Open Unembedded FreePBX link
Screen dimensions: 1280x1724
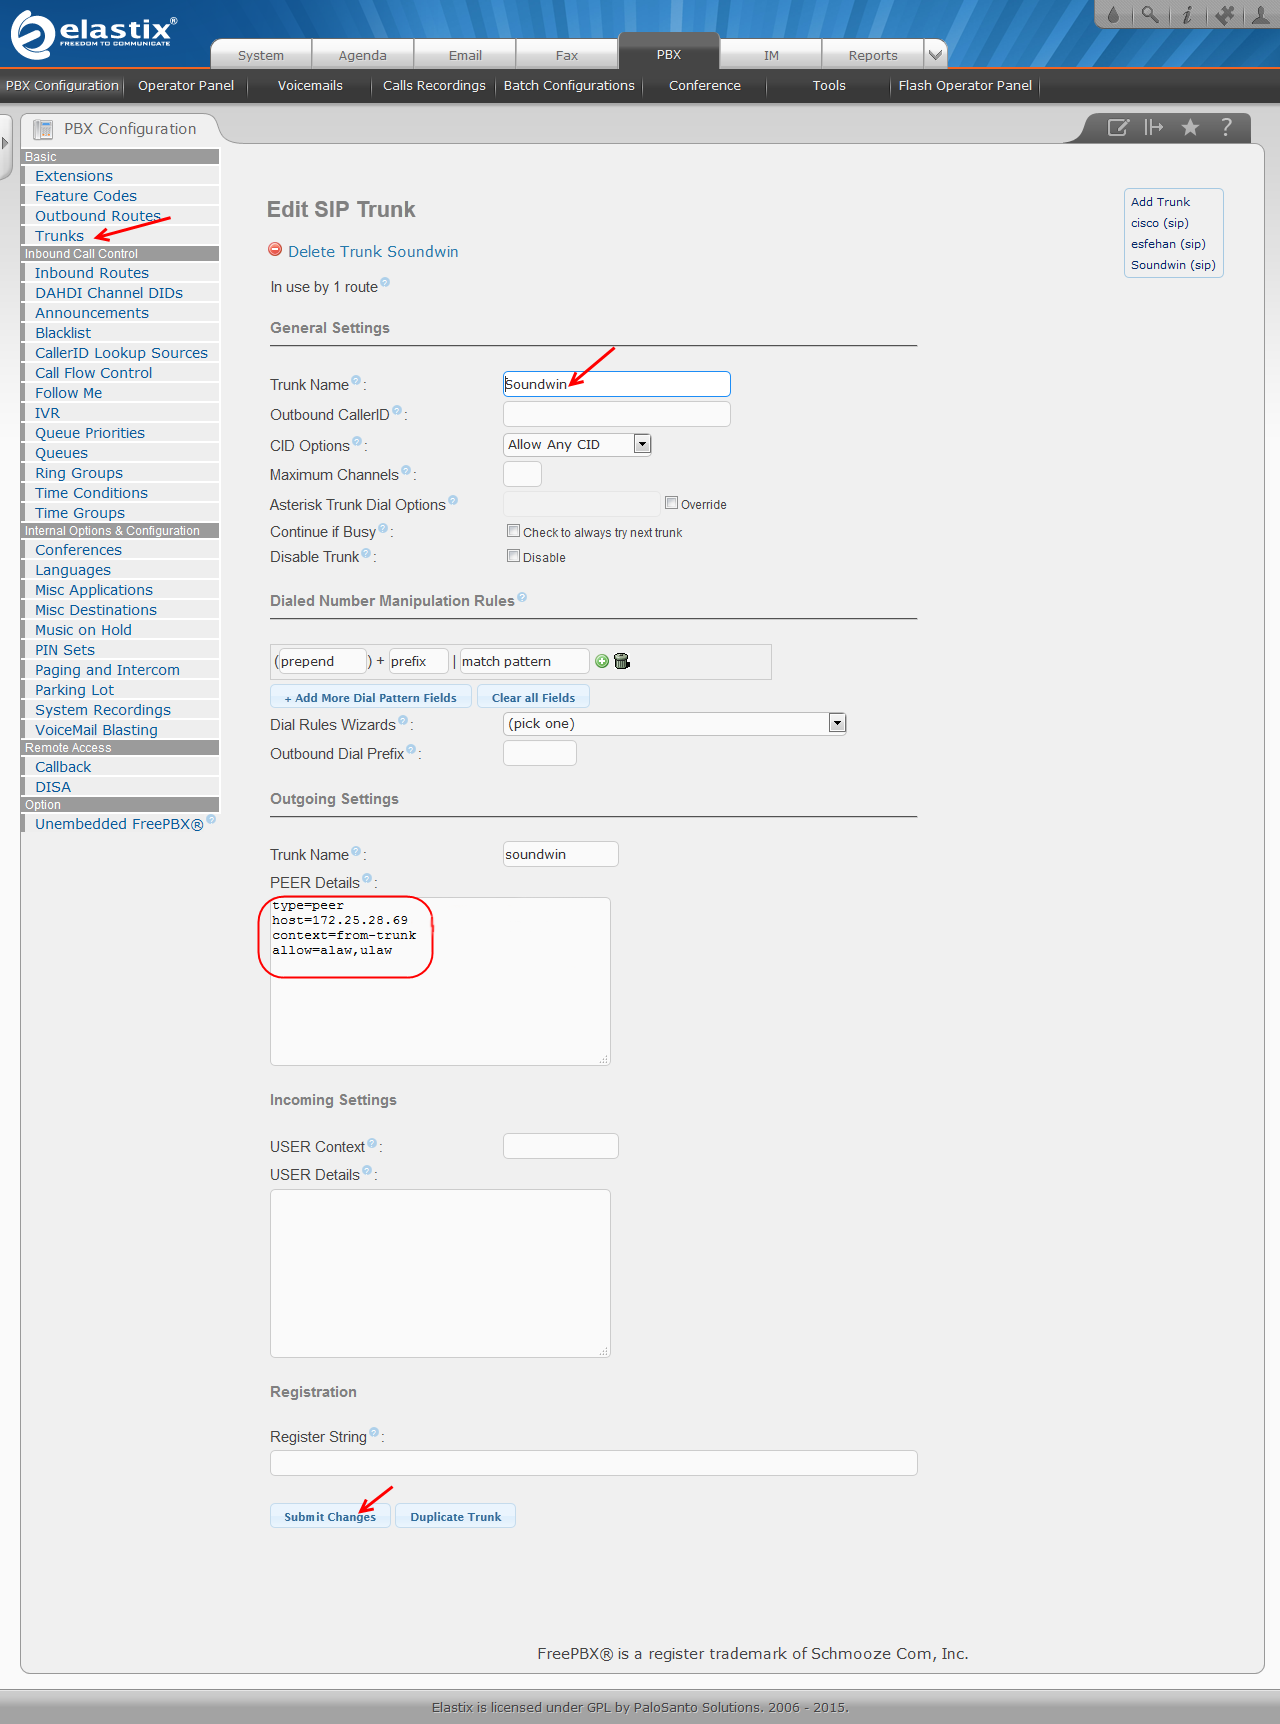tap(119, 824)
